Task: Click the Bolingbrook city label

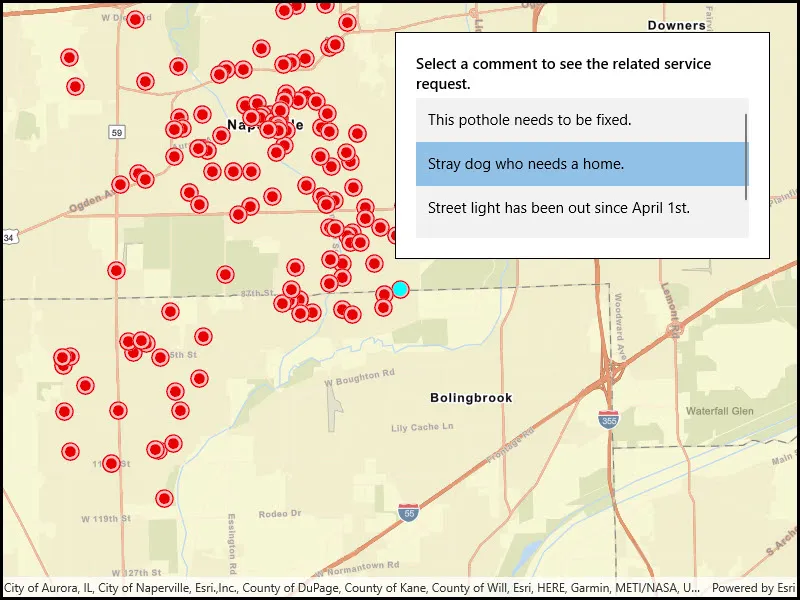Action: click(471, 398)
